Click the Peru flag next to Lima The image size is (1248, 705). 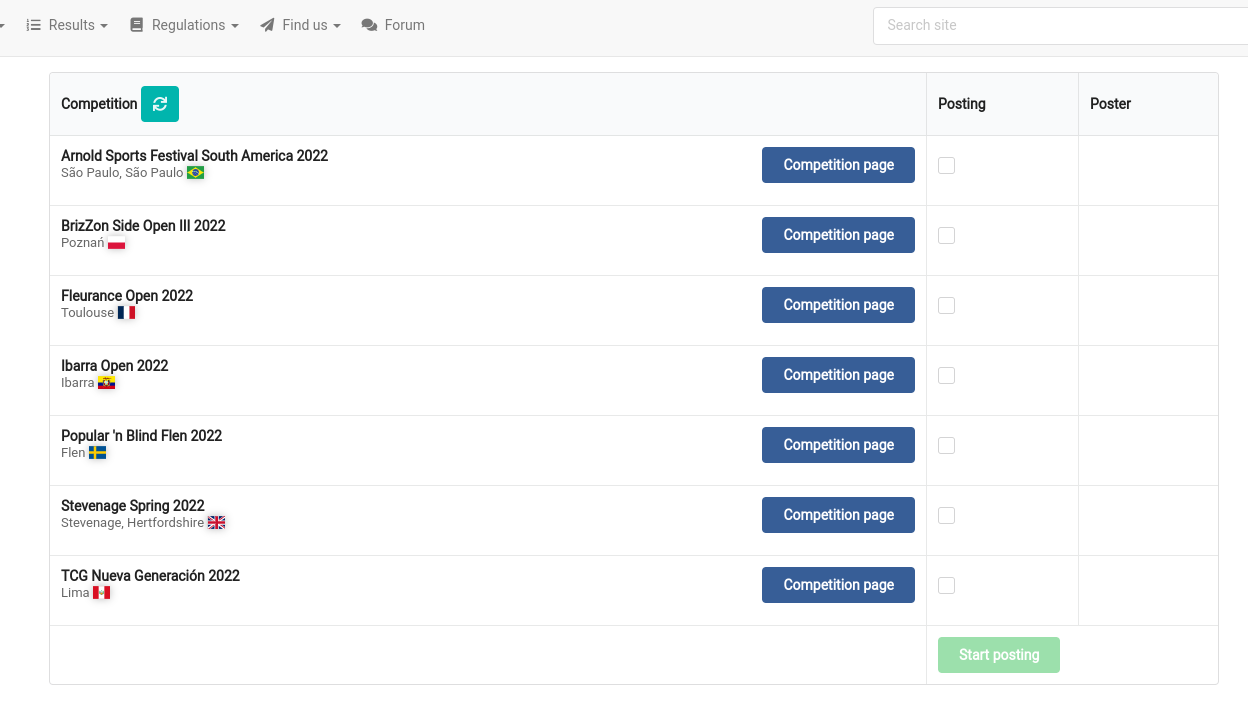pyautogui.click(x=101, y=593)
